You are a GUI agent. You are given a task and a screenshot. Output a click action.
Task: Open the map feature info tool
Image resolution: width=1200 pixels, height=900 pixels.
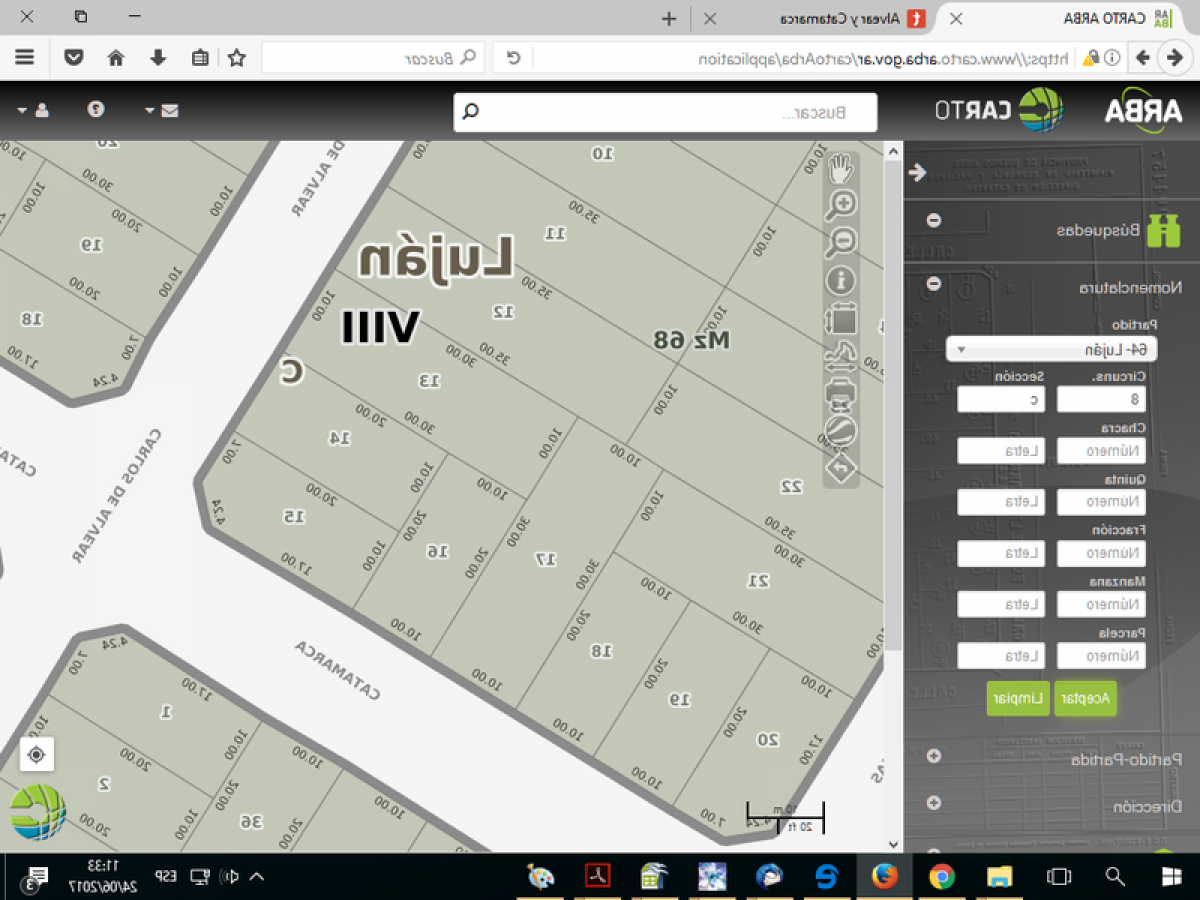pyautogui.click(x=841, y=279)
